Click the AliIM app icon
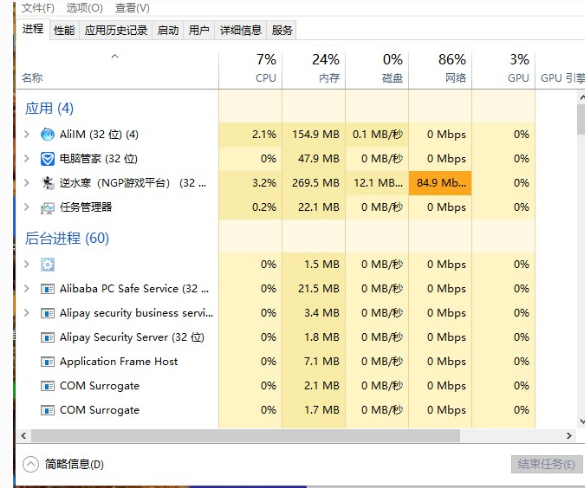This screenshot has width=585, height=488. [47, 134]
